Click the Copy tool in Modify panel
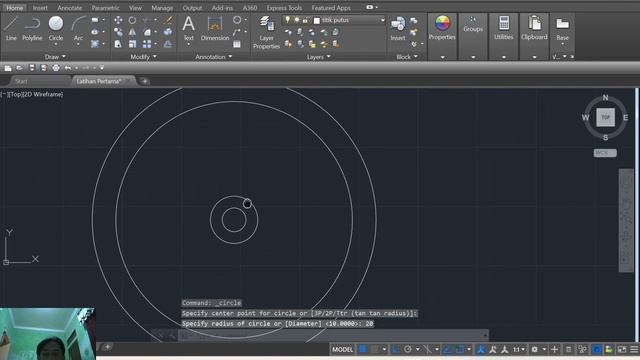 coord(118,32)
